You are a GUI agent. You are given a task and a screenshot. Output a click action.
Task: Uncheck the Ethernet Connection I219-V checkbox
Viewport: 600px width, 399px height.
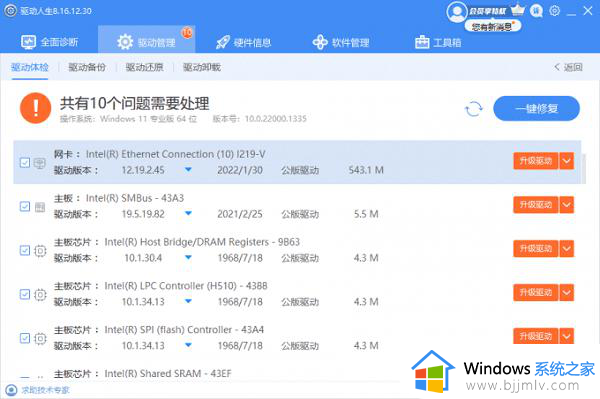tap(25, 163)
